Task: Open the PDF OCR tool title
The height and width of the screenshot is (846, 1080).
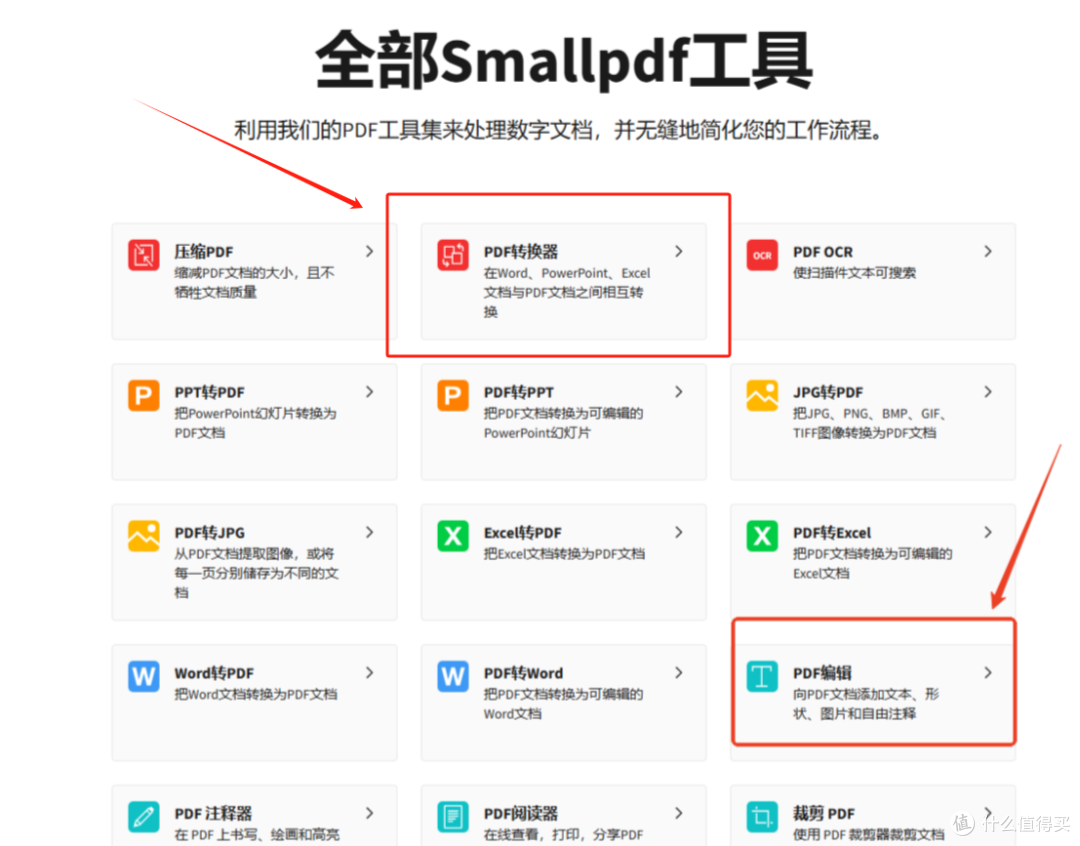Action: click(x=823, y=252)
